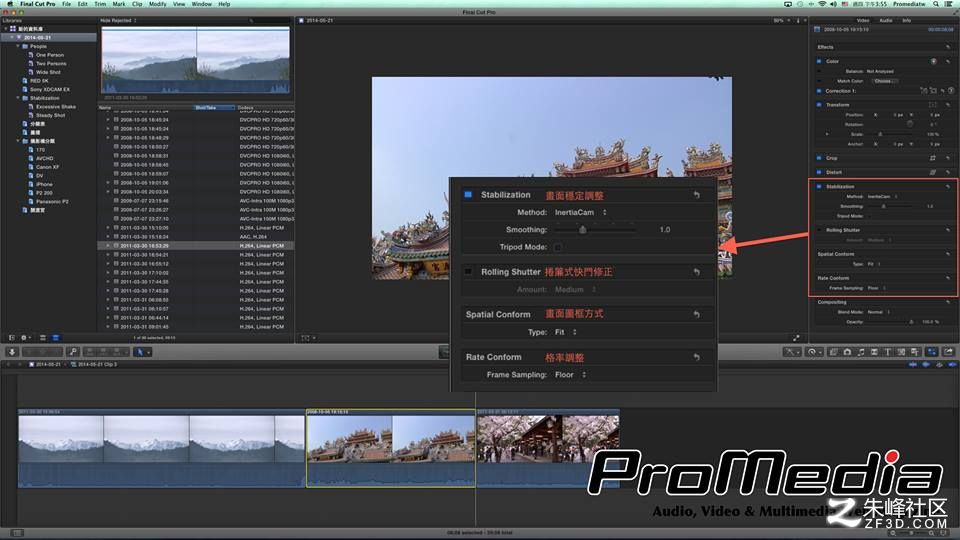
Task: Select the Excessive Shake collection
Action: tap(55, 107)
